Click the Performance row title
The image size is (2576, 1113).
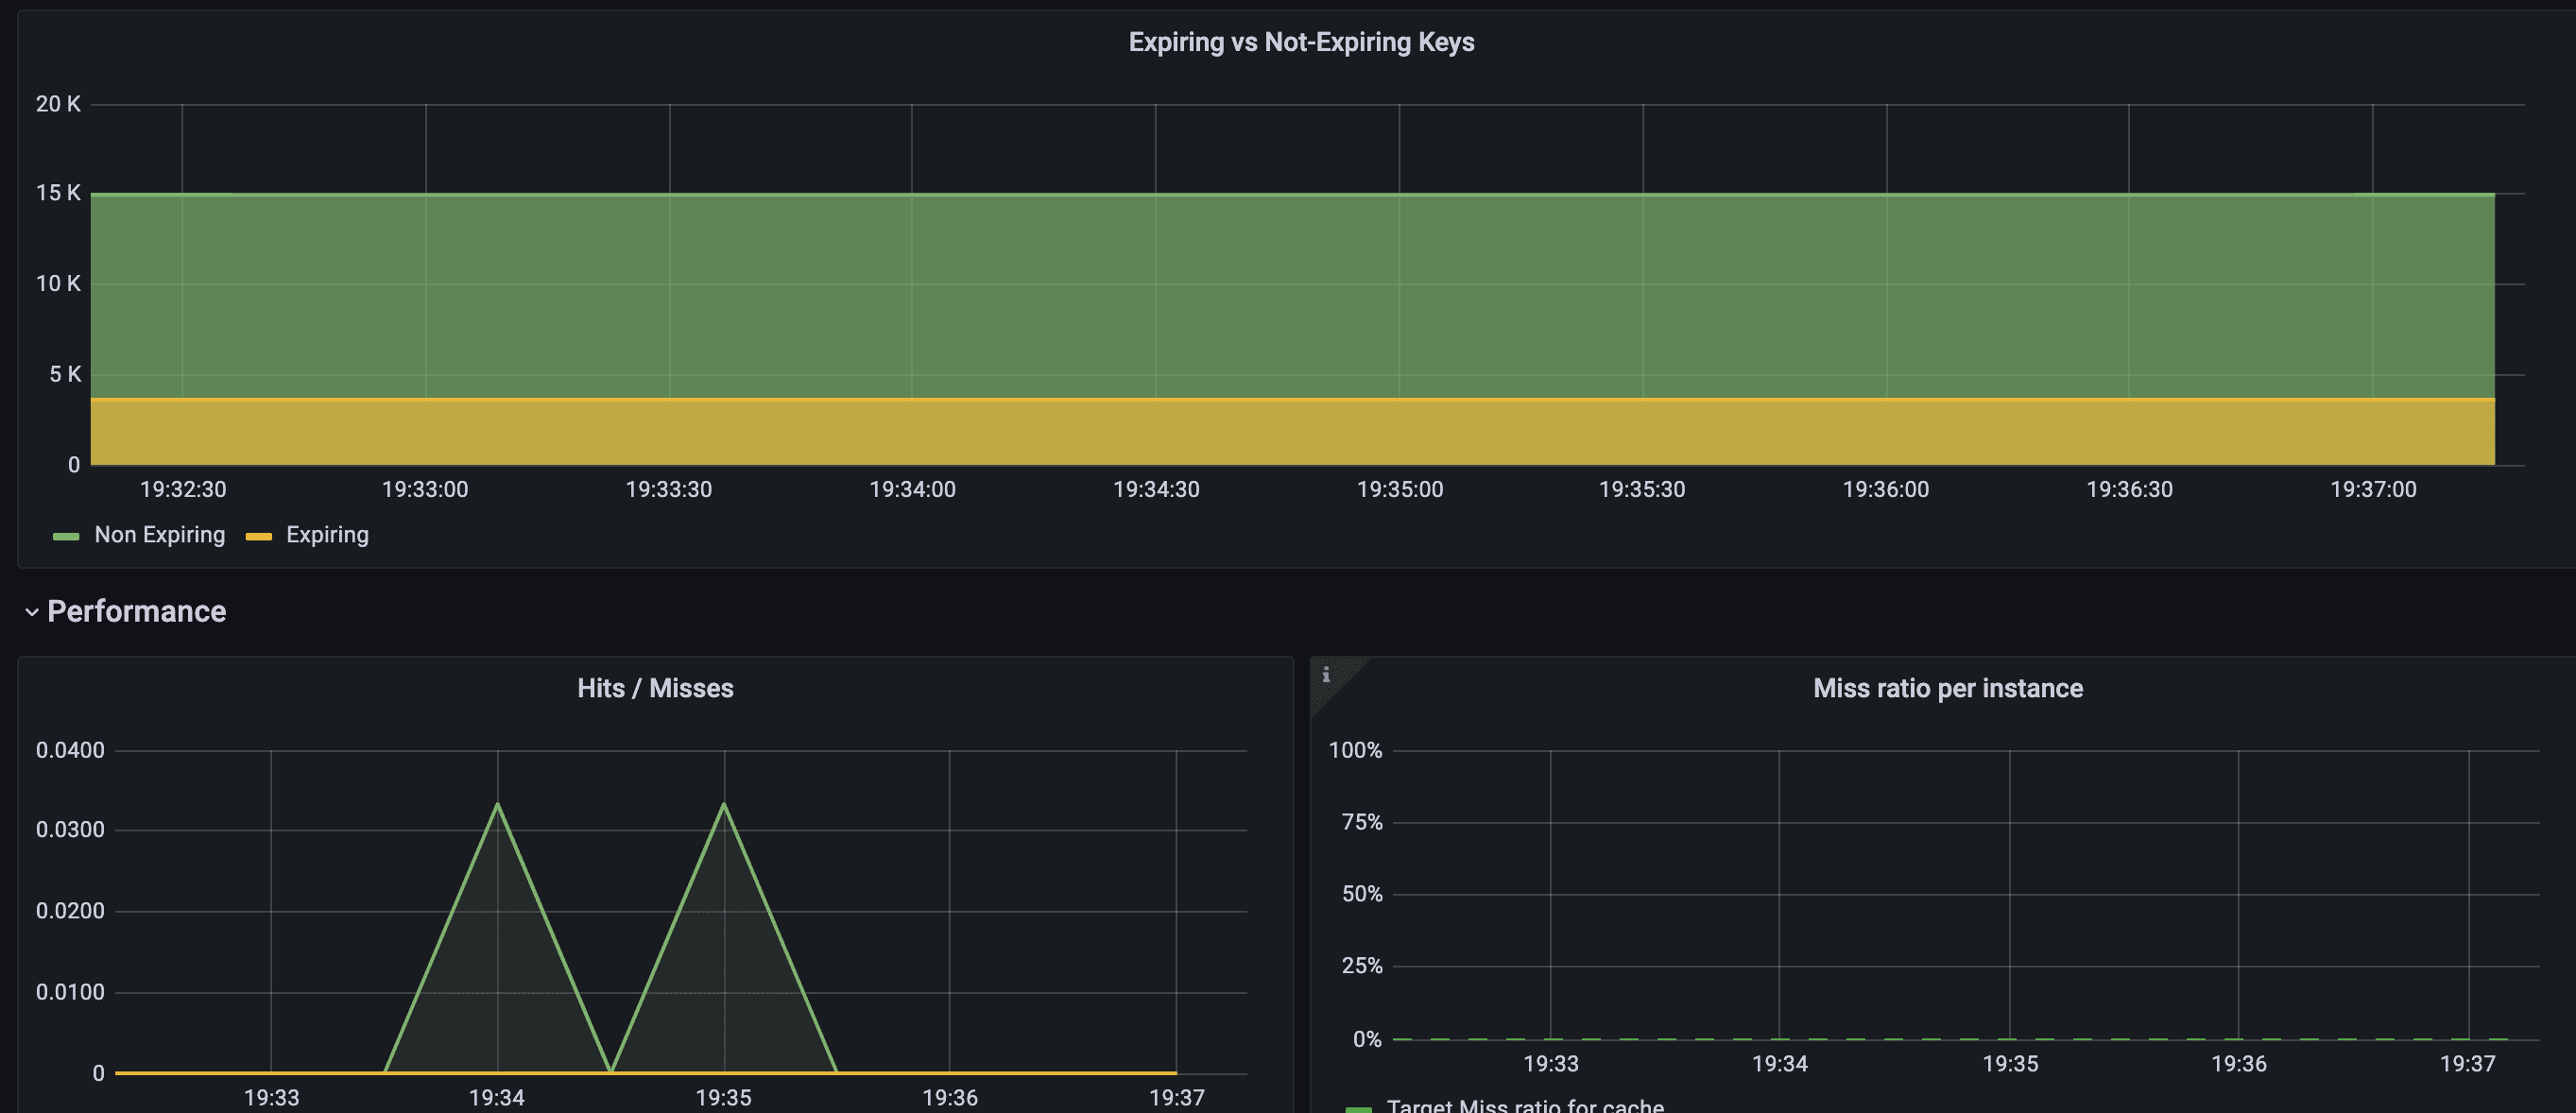click(137, 611)
